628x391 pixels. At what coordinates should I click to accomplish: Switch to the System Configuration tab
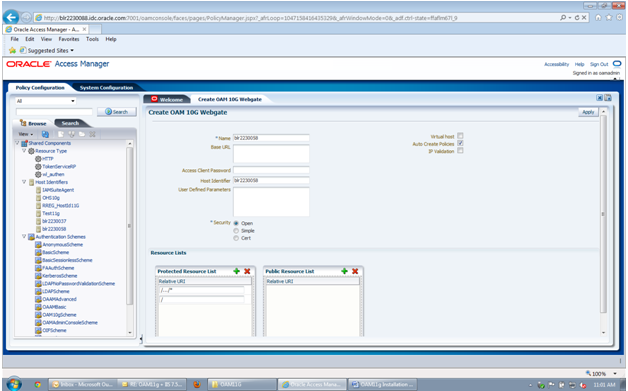(x=106, y=87)
